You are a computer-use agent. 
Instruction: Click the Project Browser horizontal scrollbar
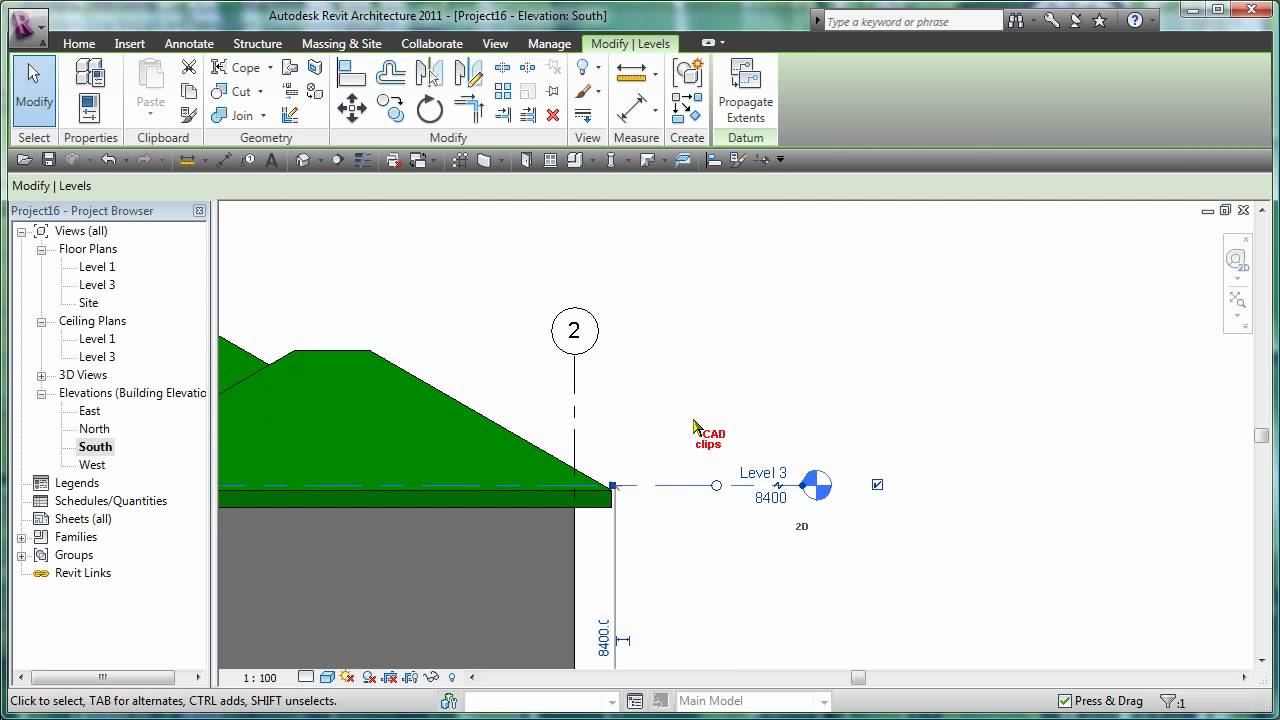pyautogui.click(x=102, y=677)
